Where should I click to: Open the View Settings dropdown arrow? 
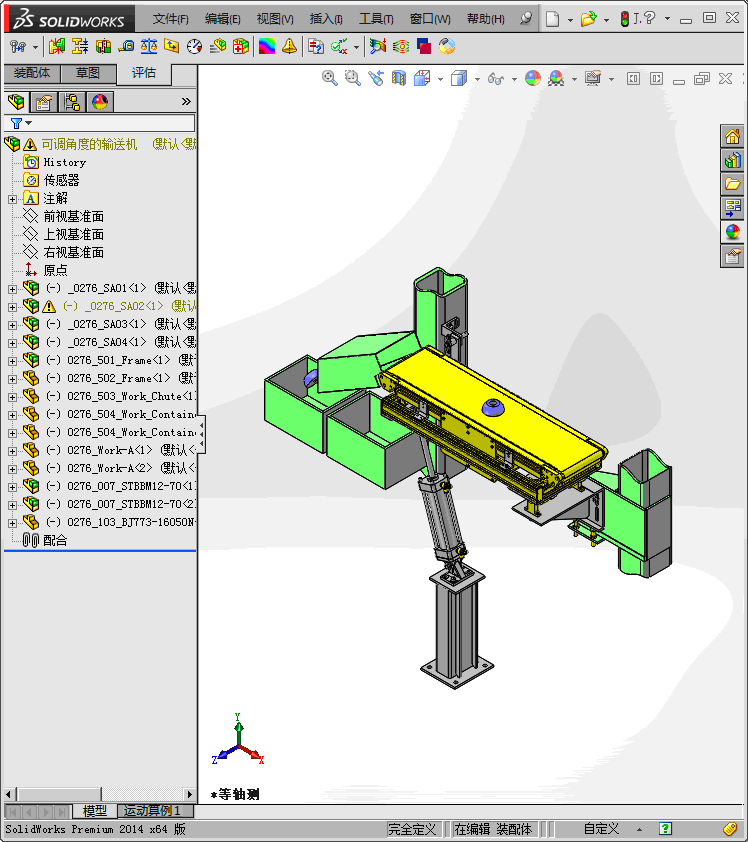611,79
